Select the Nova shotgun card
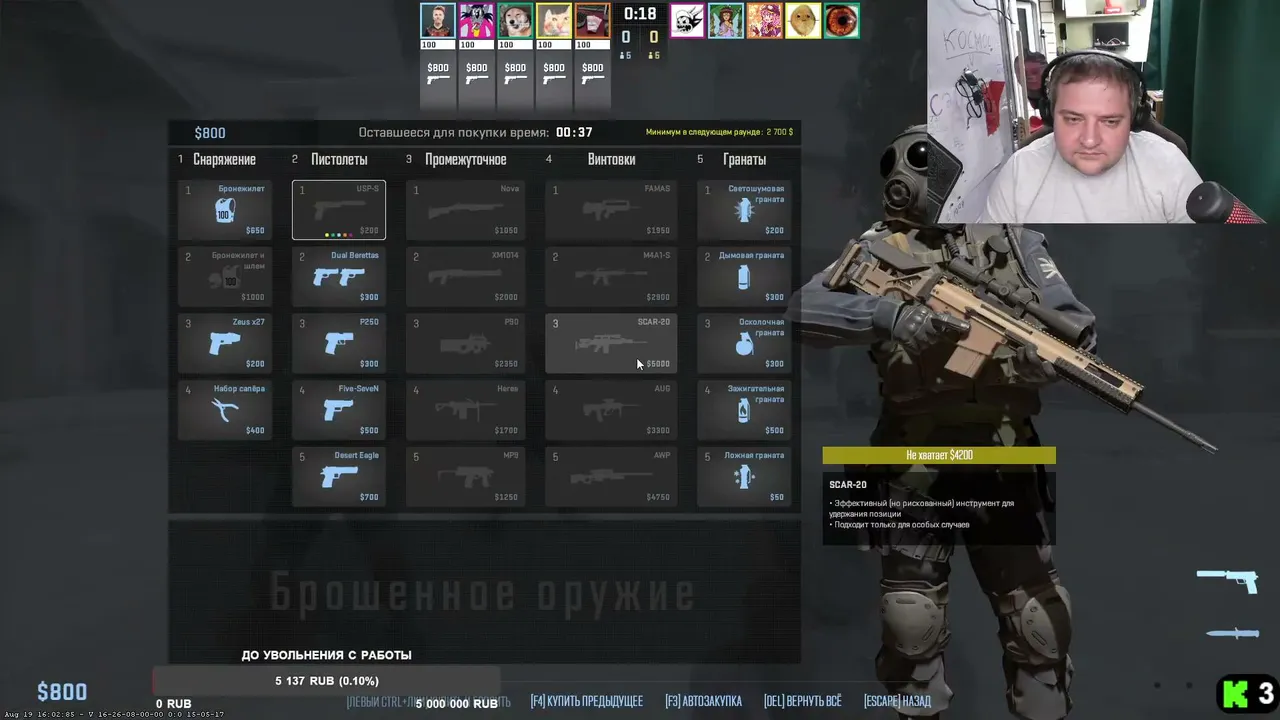Screen dimensions: 1280x720 click(x=465, y=210)
